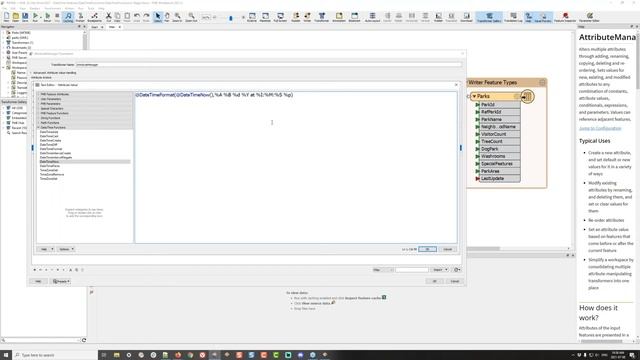Click OK in the Text Editor dialog
640x360 pixels.
coord(427,249)
